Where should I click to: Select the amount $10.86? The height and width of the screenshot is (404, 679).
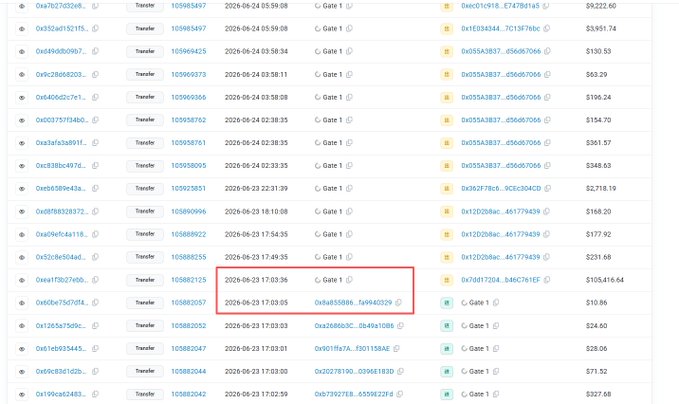[x=597, y=302]
